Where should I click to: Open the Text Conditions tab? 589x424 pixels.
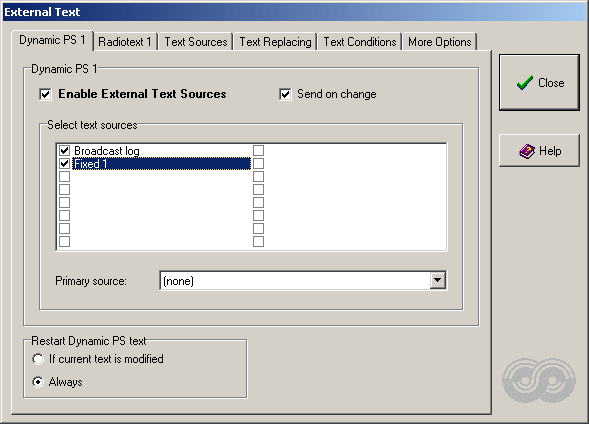(360, 42)
